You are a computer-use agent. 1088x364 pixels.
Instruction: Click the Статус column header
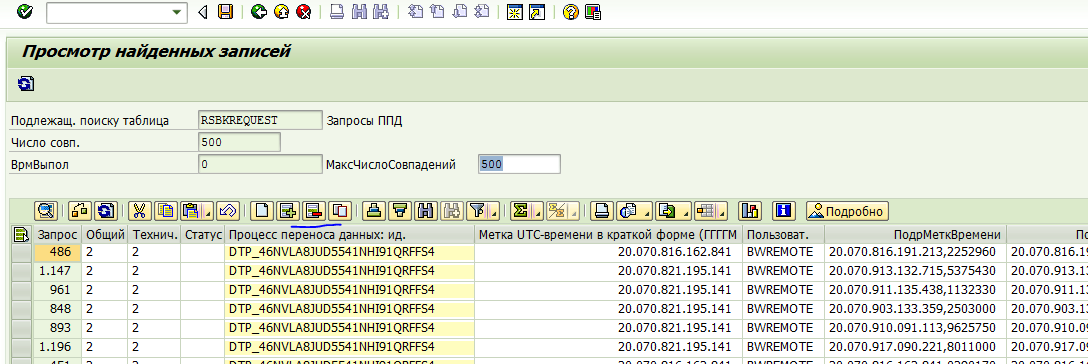coord(203,234)
